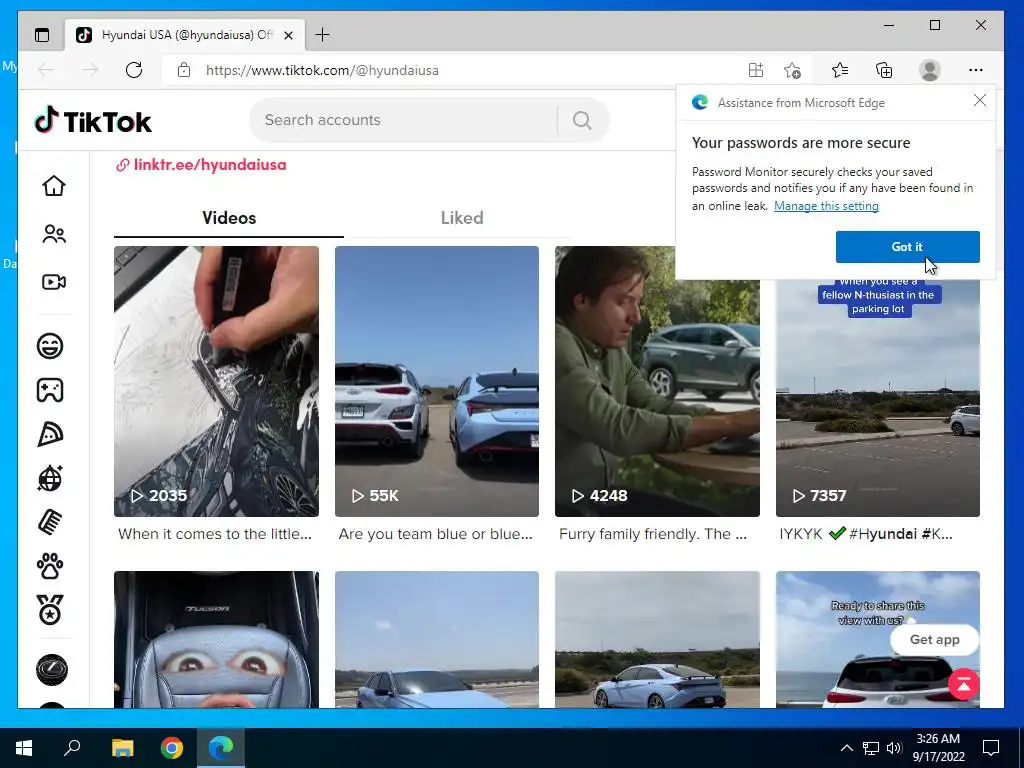Close the Assistance from Microsoft Edge popup
The width and height of the screenshot is (1024, 768).
980,100
